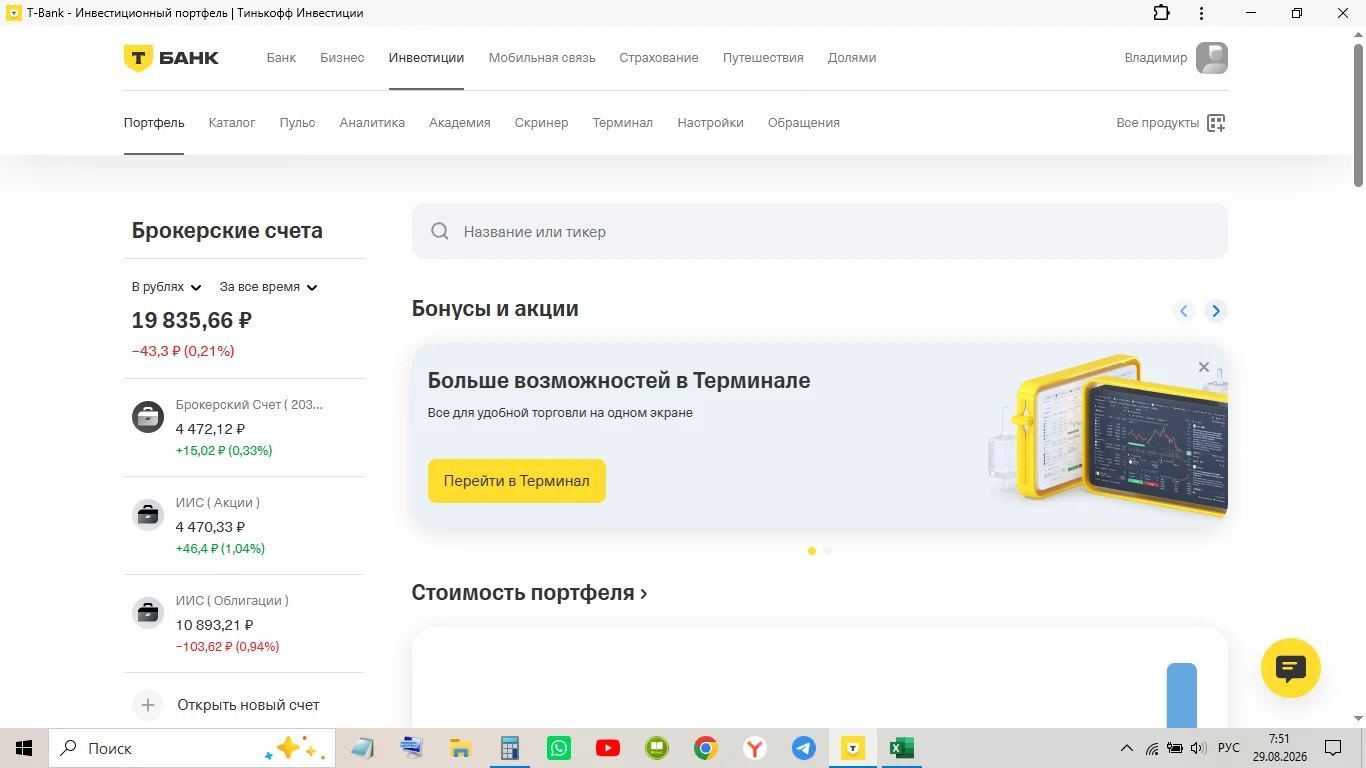Image resolution: width=1366 pixels, height=768 pixels.
Task: Show the next bonus banner
Action: tap(1216, 311)
